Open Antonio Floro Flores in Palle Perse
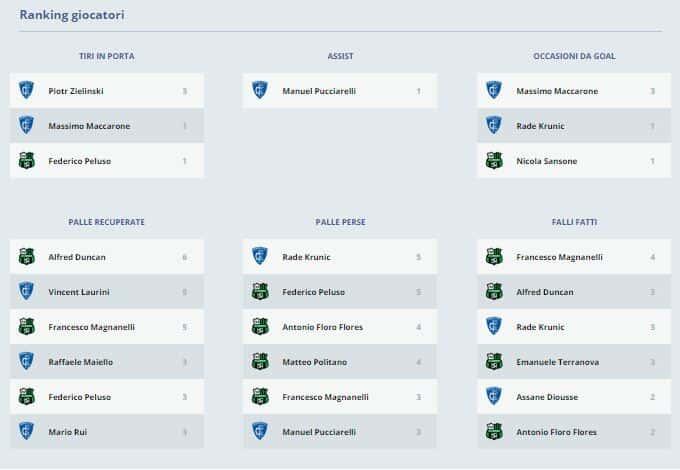The width and height of the screenshot is (680, 470). click(x=322, y=327)
